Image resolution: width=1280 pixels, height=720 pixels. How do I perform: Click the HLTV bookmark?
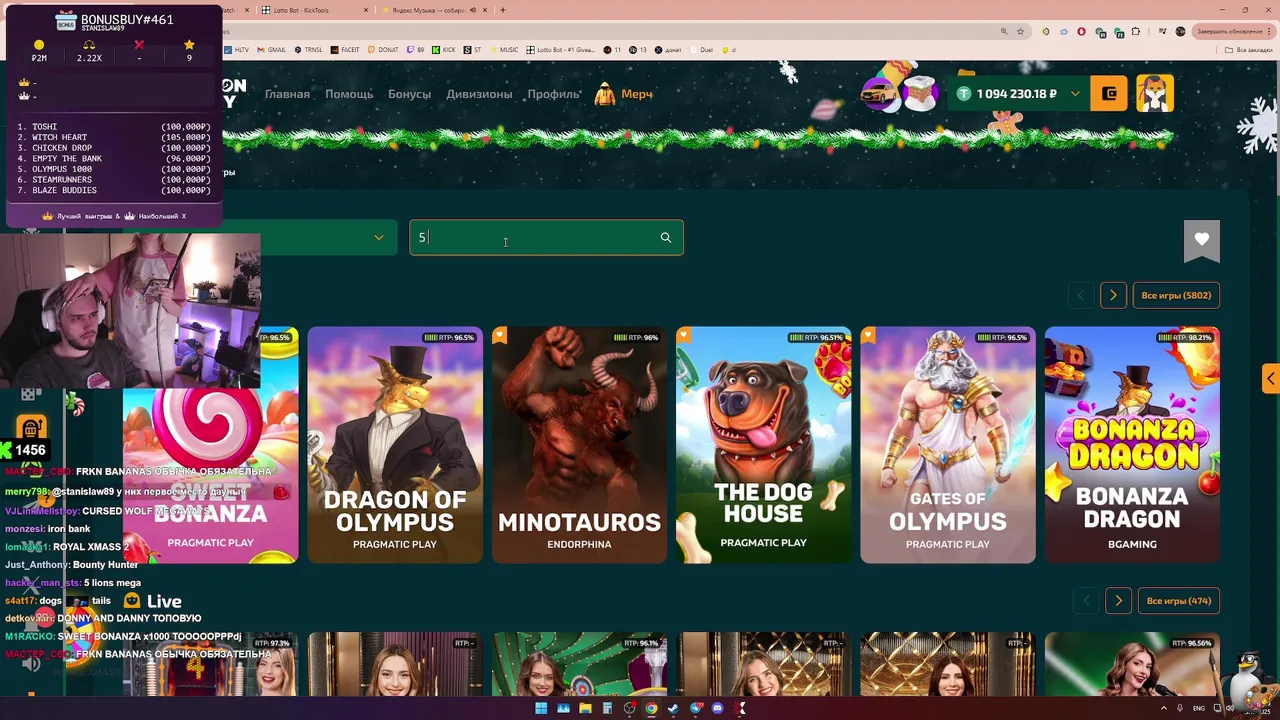238,50
